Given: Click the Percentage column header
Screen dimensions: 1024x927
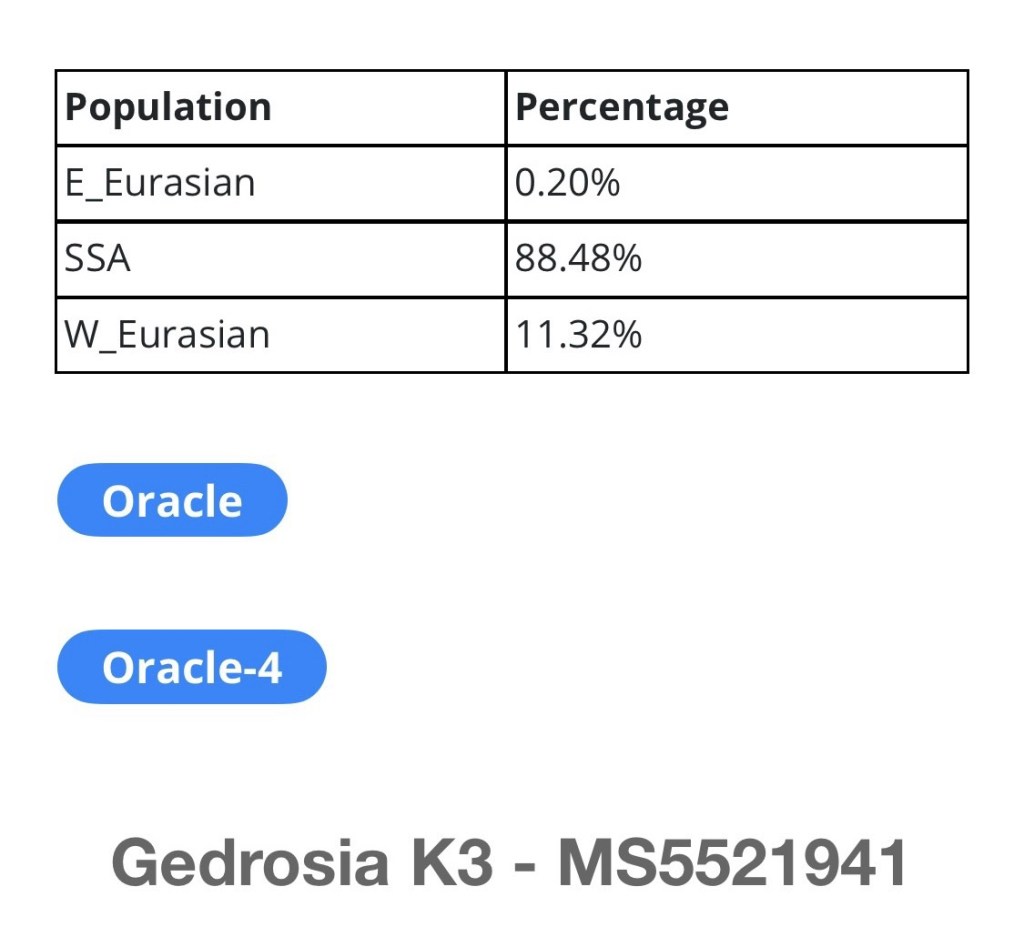Looking at the screenshot, I should [621, 107].
